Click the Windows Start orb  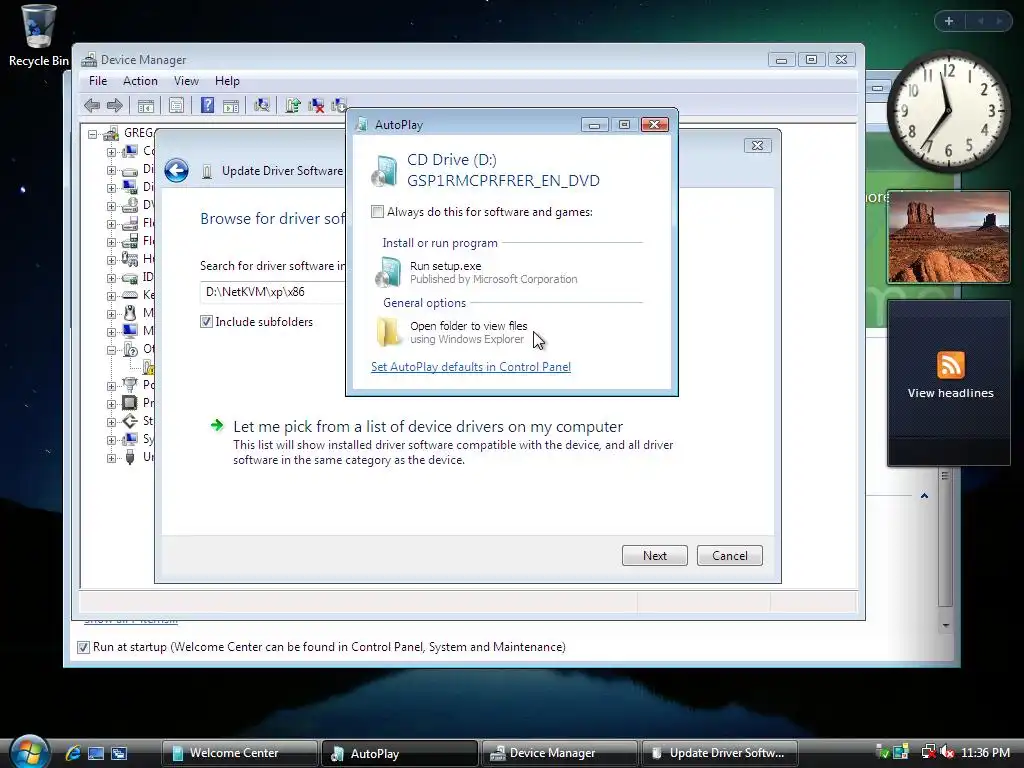click(29, 752)
